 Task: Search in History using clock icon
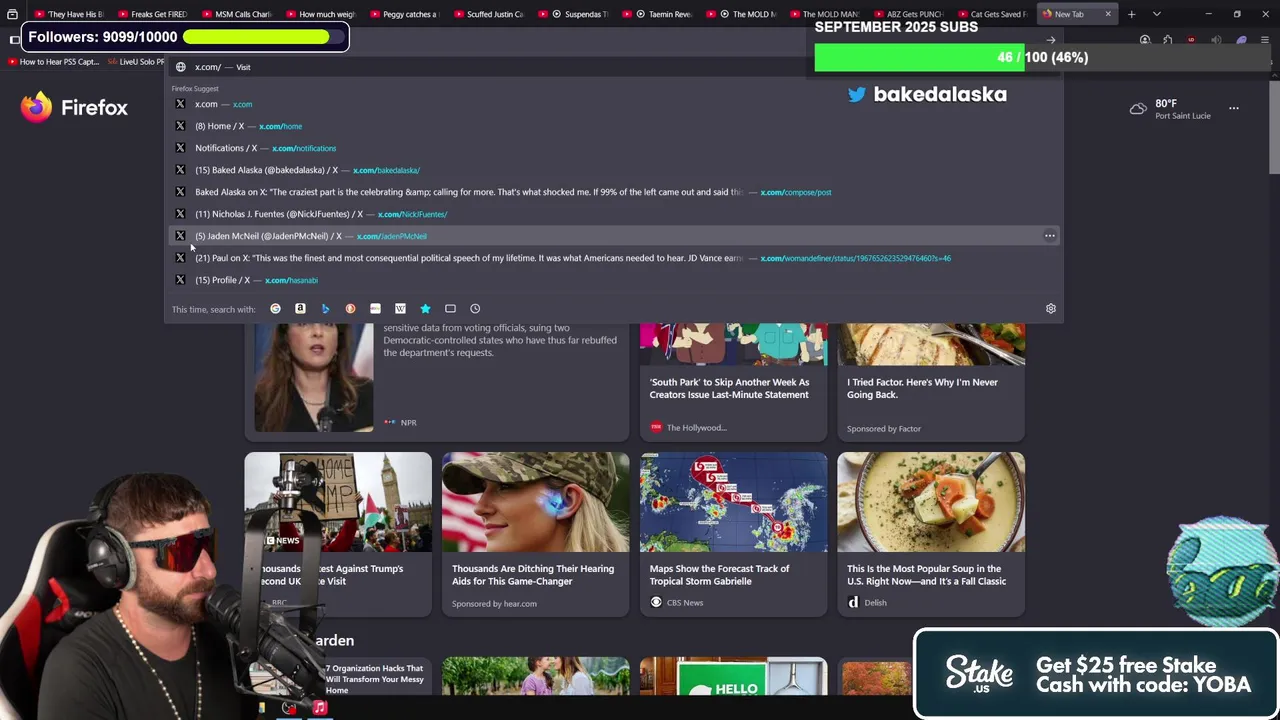tap(475, 309)
